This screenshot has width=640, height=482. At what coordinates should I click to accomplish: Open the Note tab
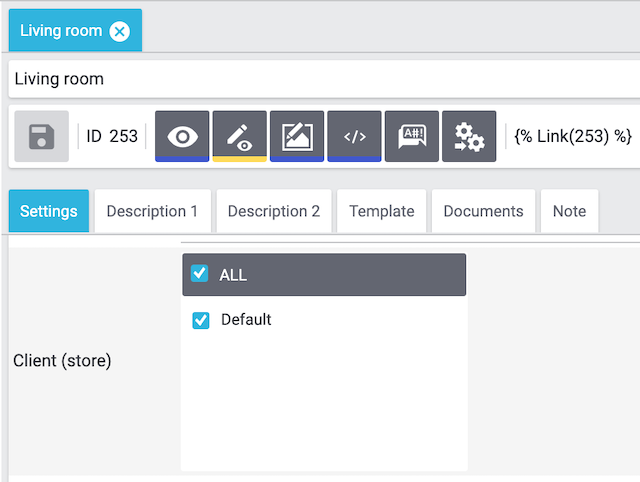pyautogui.click(x=569, y=211)
